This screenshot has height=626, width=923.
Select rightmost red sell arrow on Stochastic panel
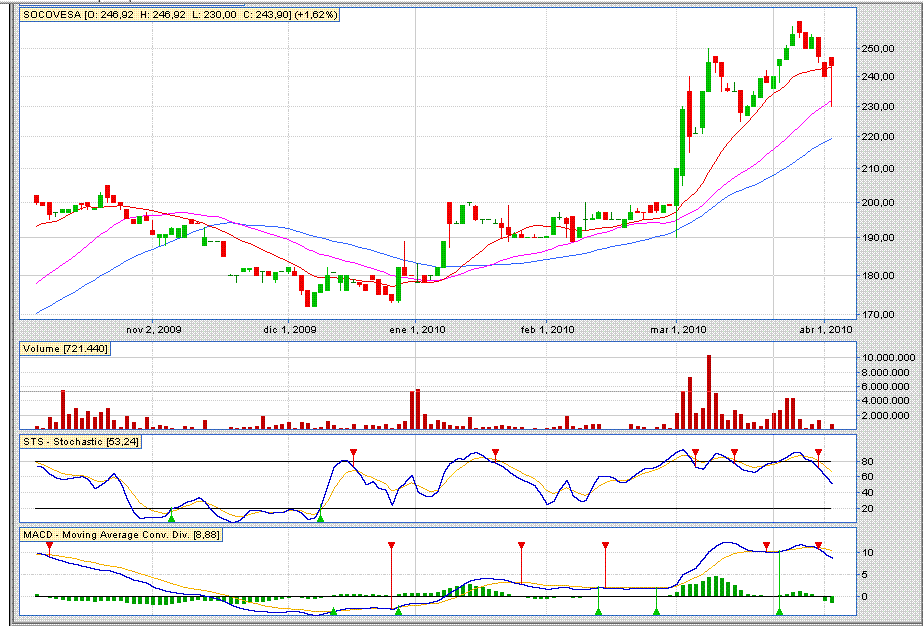(x=818, y=454)
